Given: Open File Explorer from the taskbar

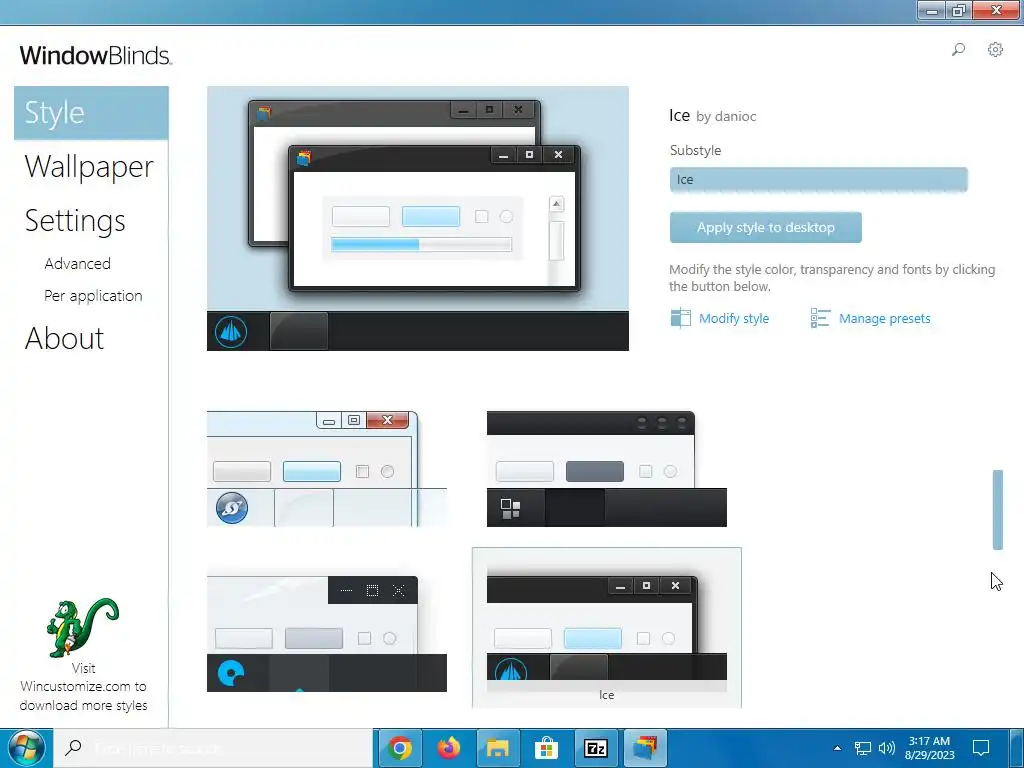Looking at the screenshot, I should (498, 748).
